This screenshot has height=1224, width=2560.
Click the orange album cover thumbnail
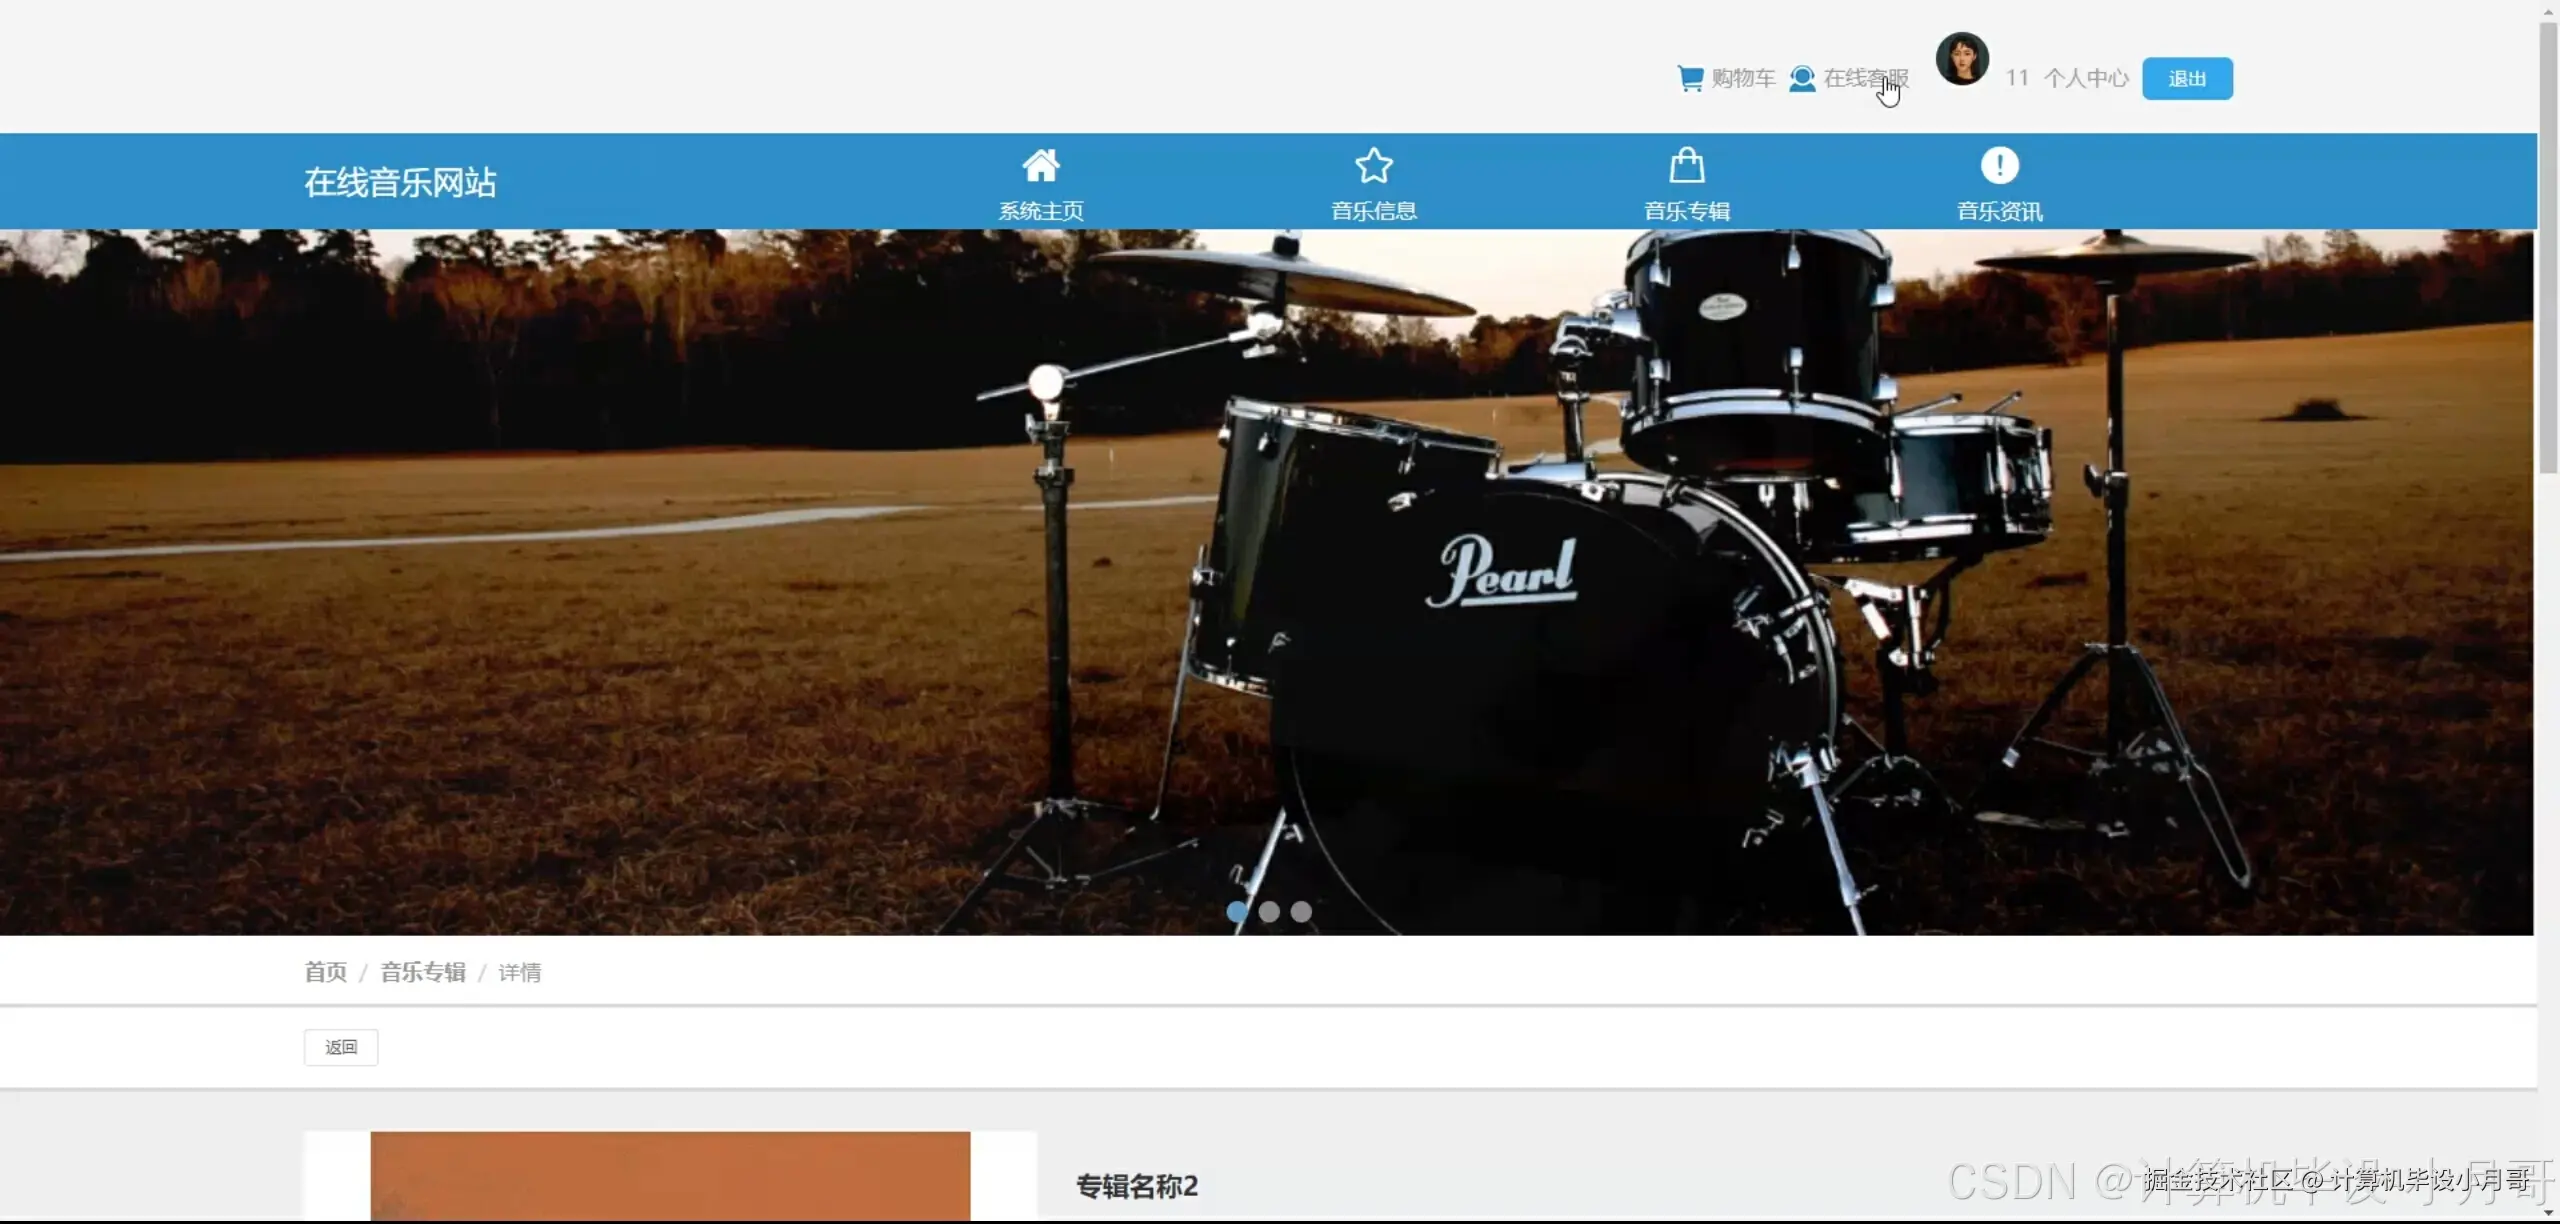click(670, 1176)
